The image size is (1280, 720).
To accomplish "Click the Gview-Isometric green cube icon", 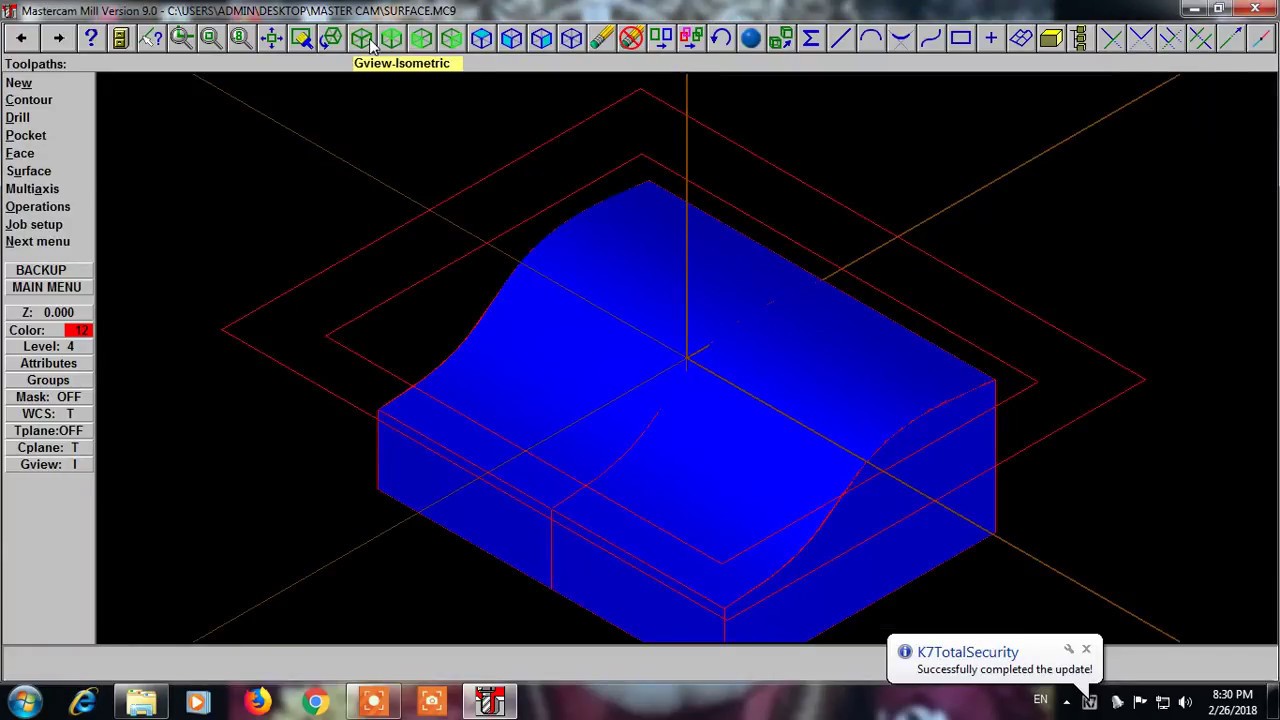I will 361,38.
